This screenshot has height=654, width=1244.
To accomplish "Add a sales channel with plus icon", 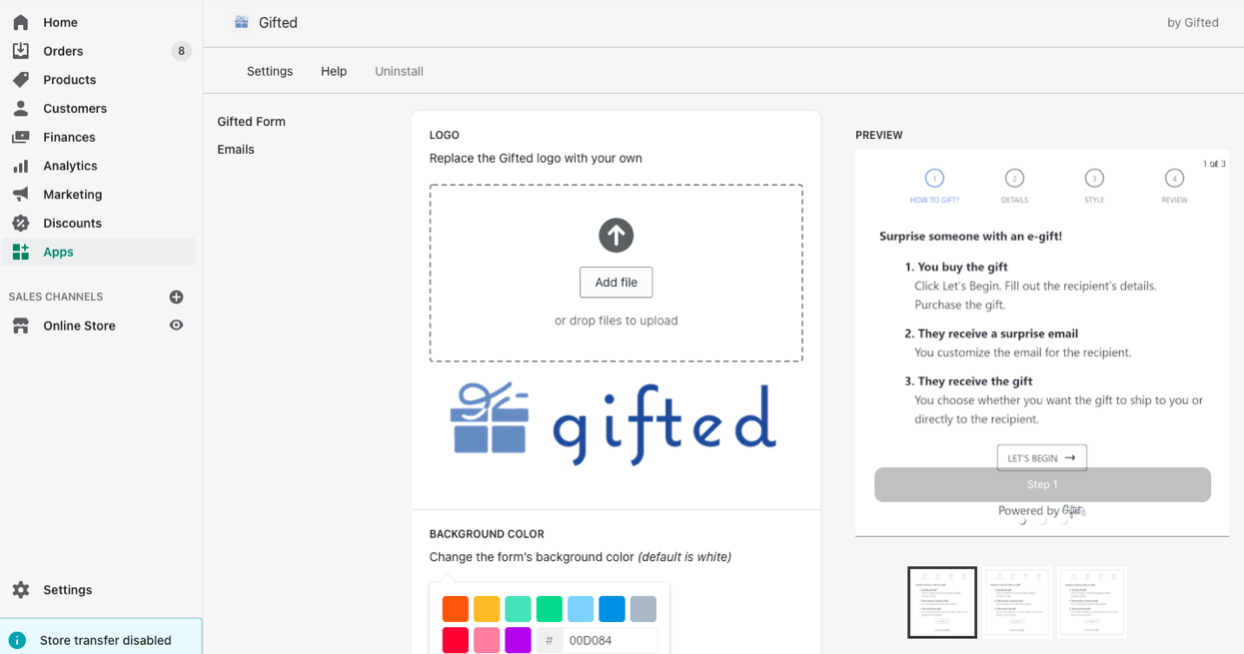I will pos(176,297).
